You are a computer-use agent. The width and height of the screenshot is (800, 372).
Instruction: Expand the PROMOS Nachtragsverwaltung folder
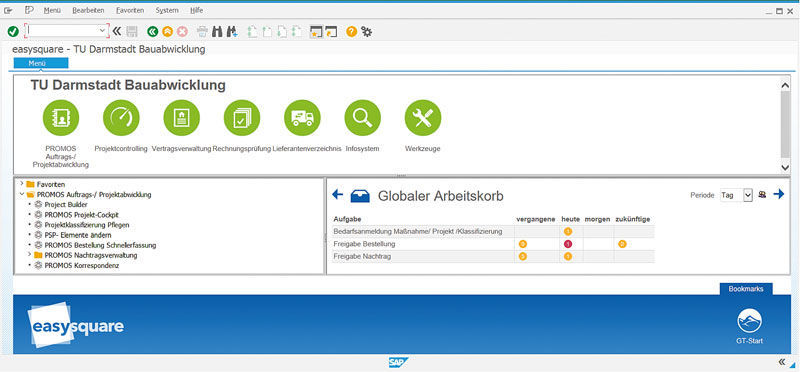[x=30, y=255]
